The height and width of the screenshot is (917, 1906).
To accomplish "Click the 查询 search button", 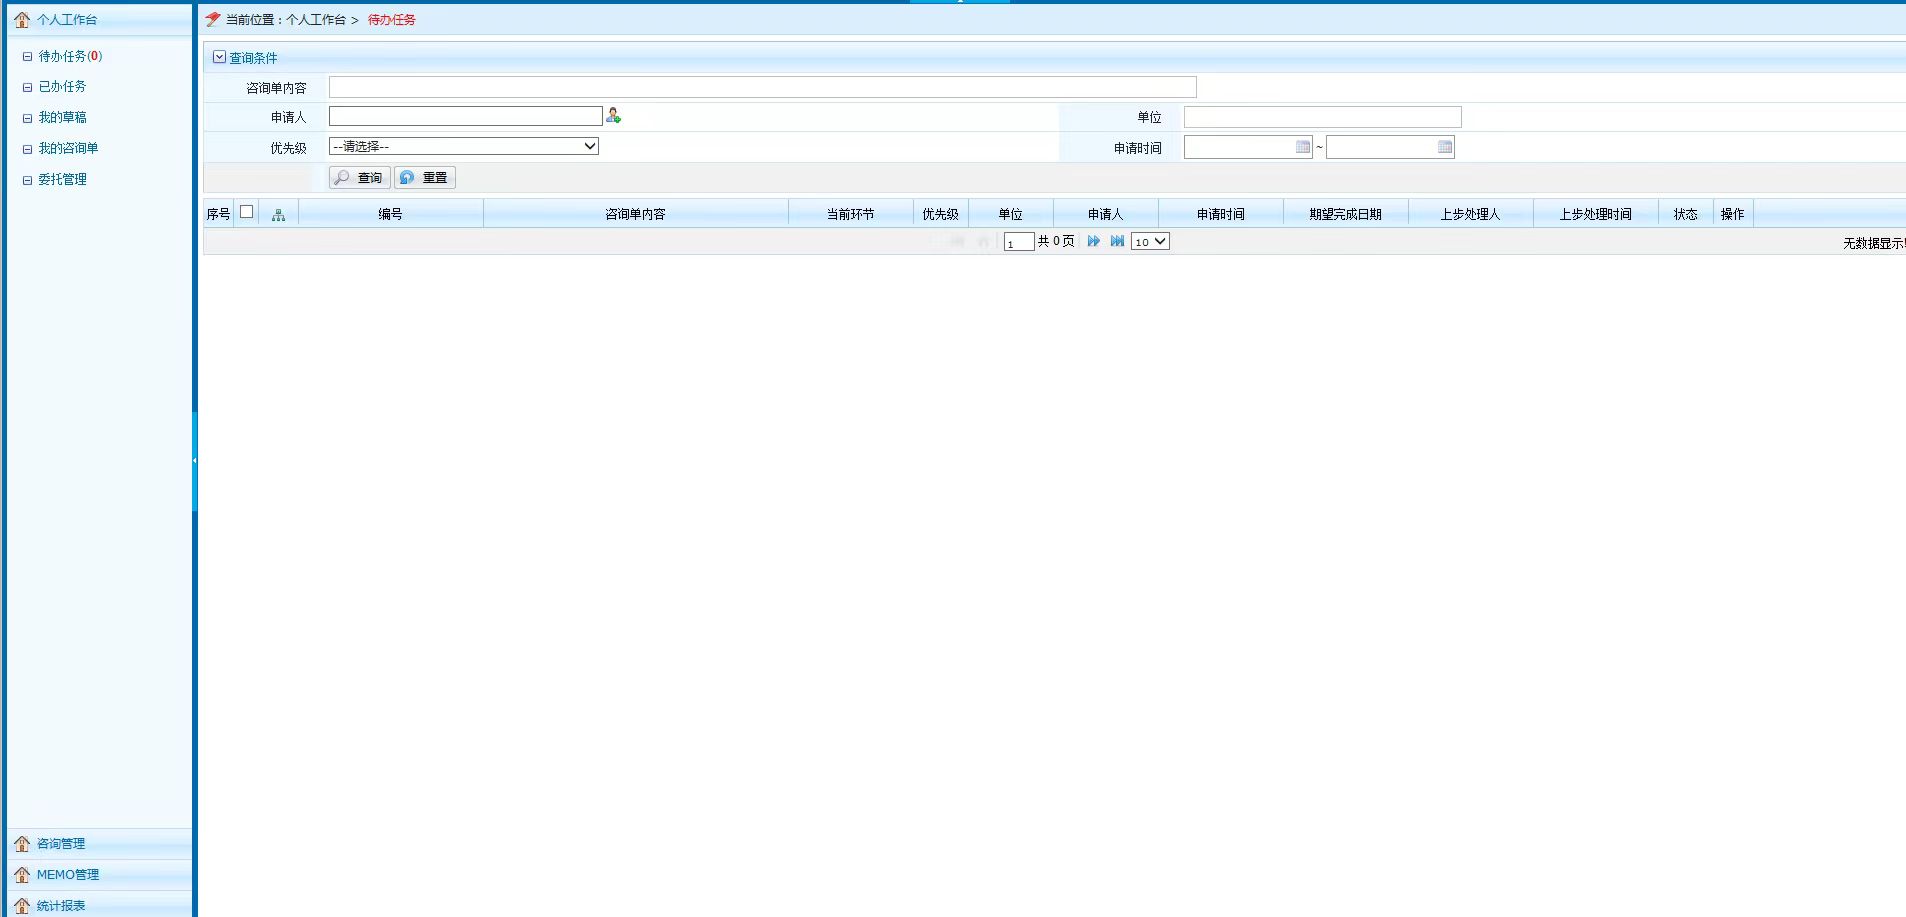I will (360, 178).
